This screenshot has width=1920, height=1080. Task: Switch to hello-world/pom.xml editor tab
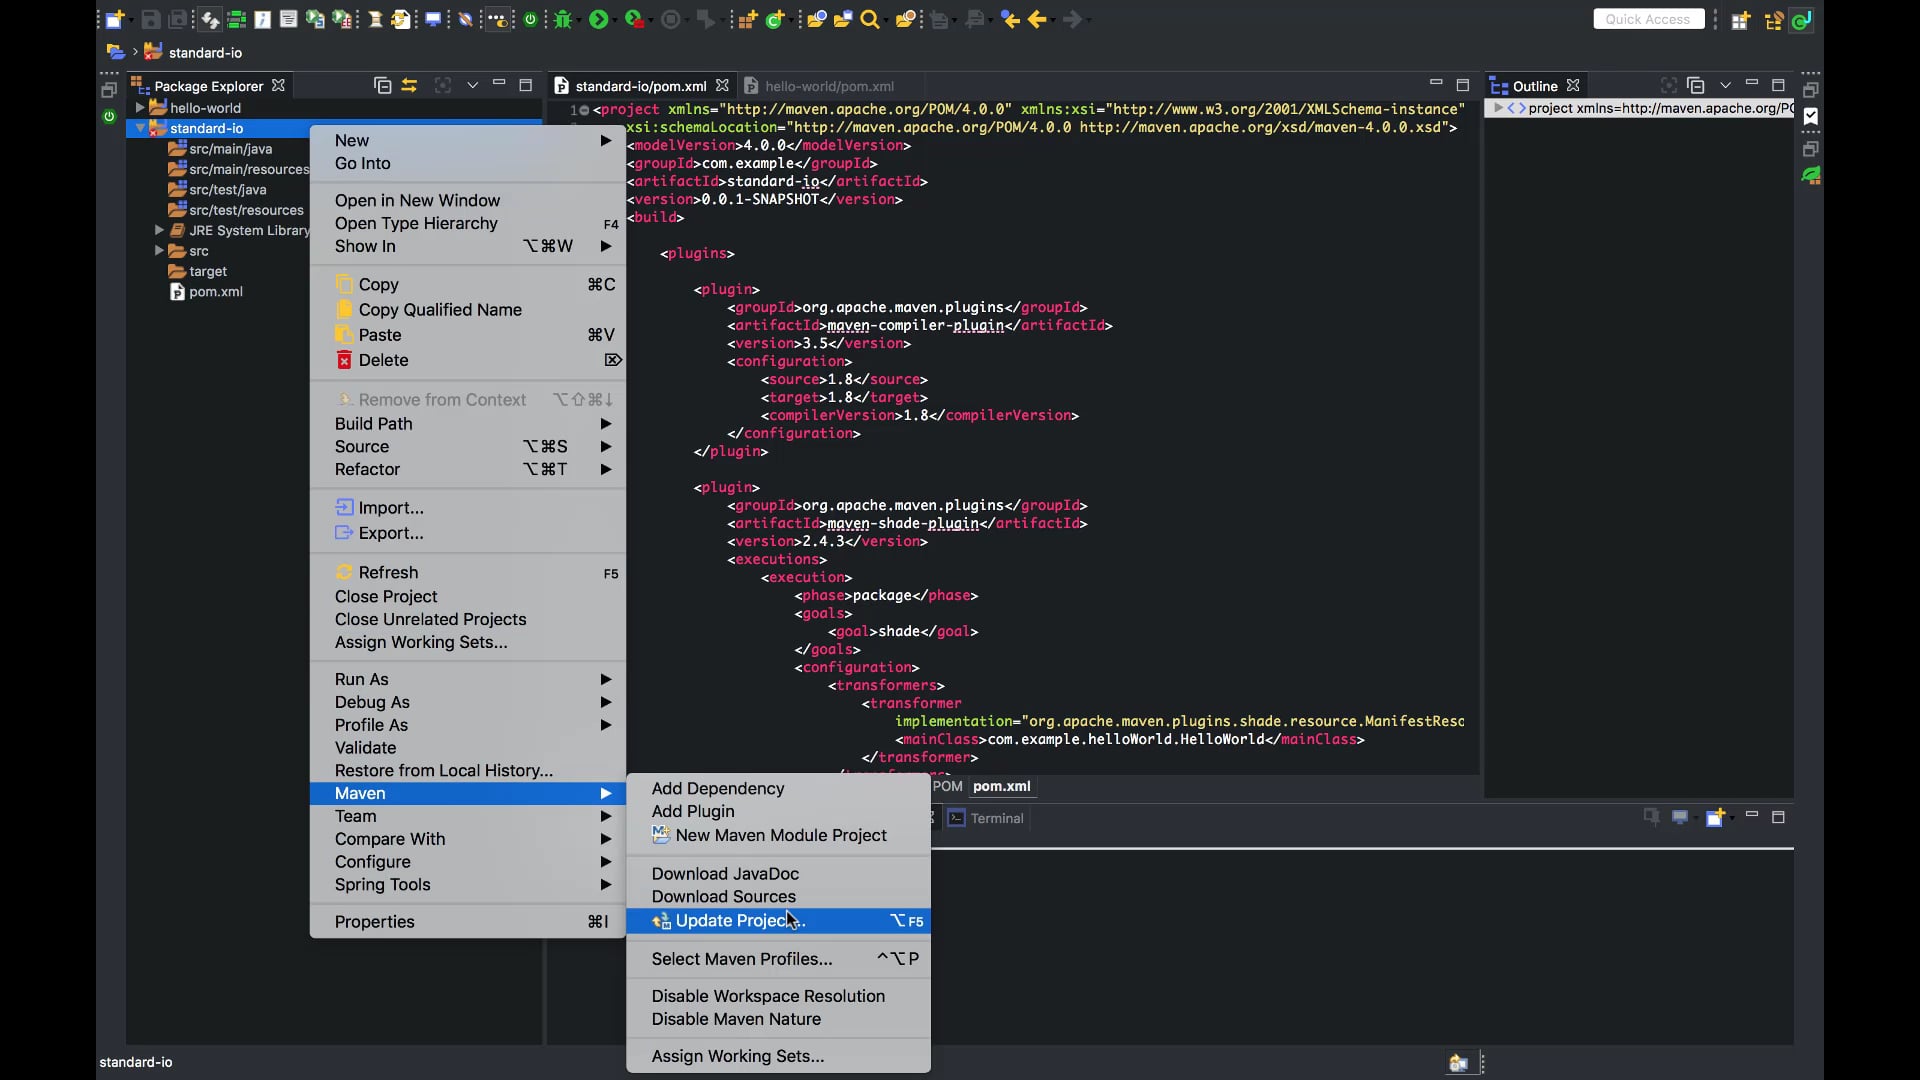pos(828,86)
